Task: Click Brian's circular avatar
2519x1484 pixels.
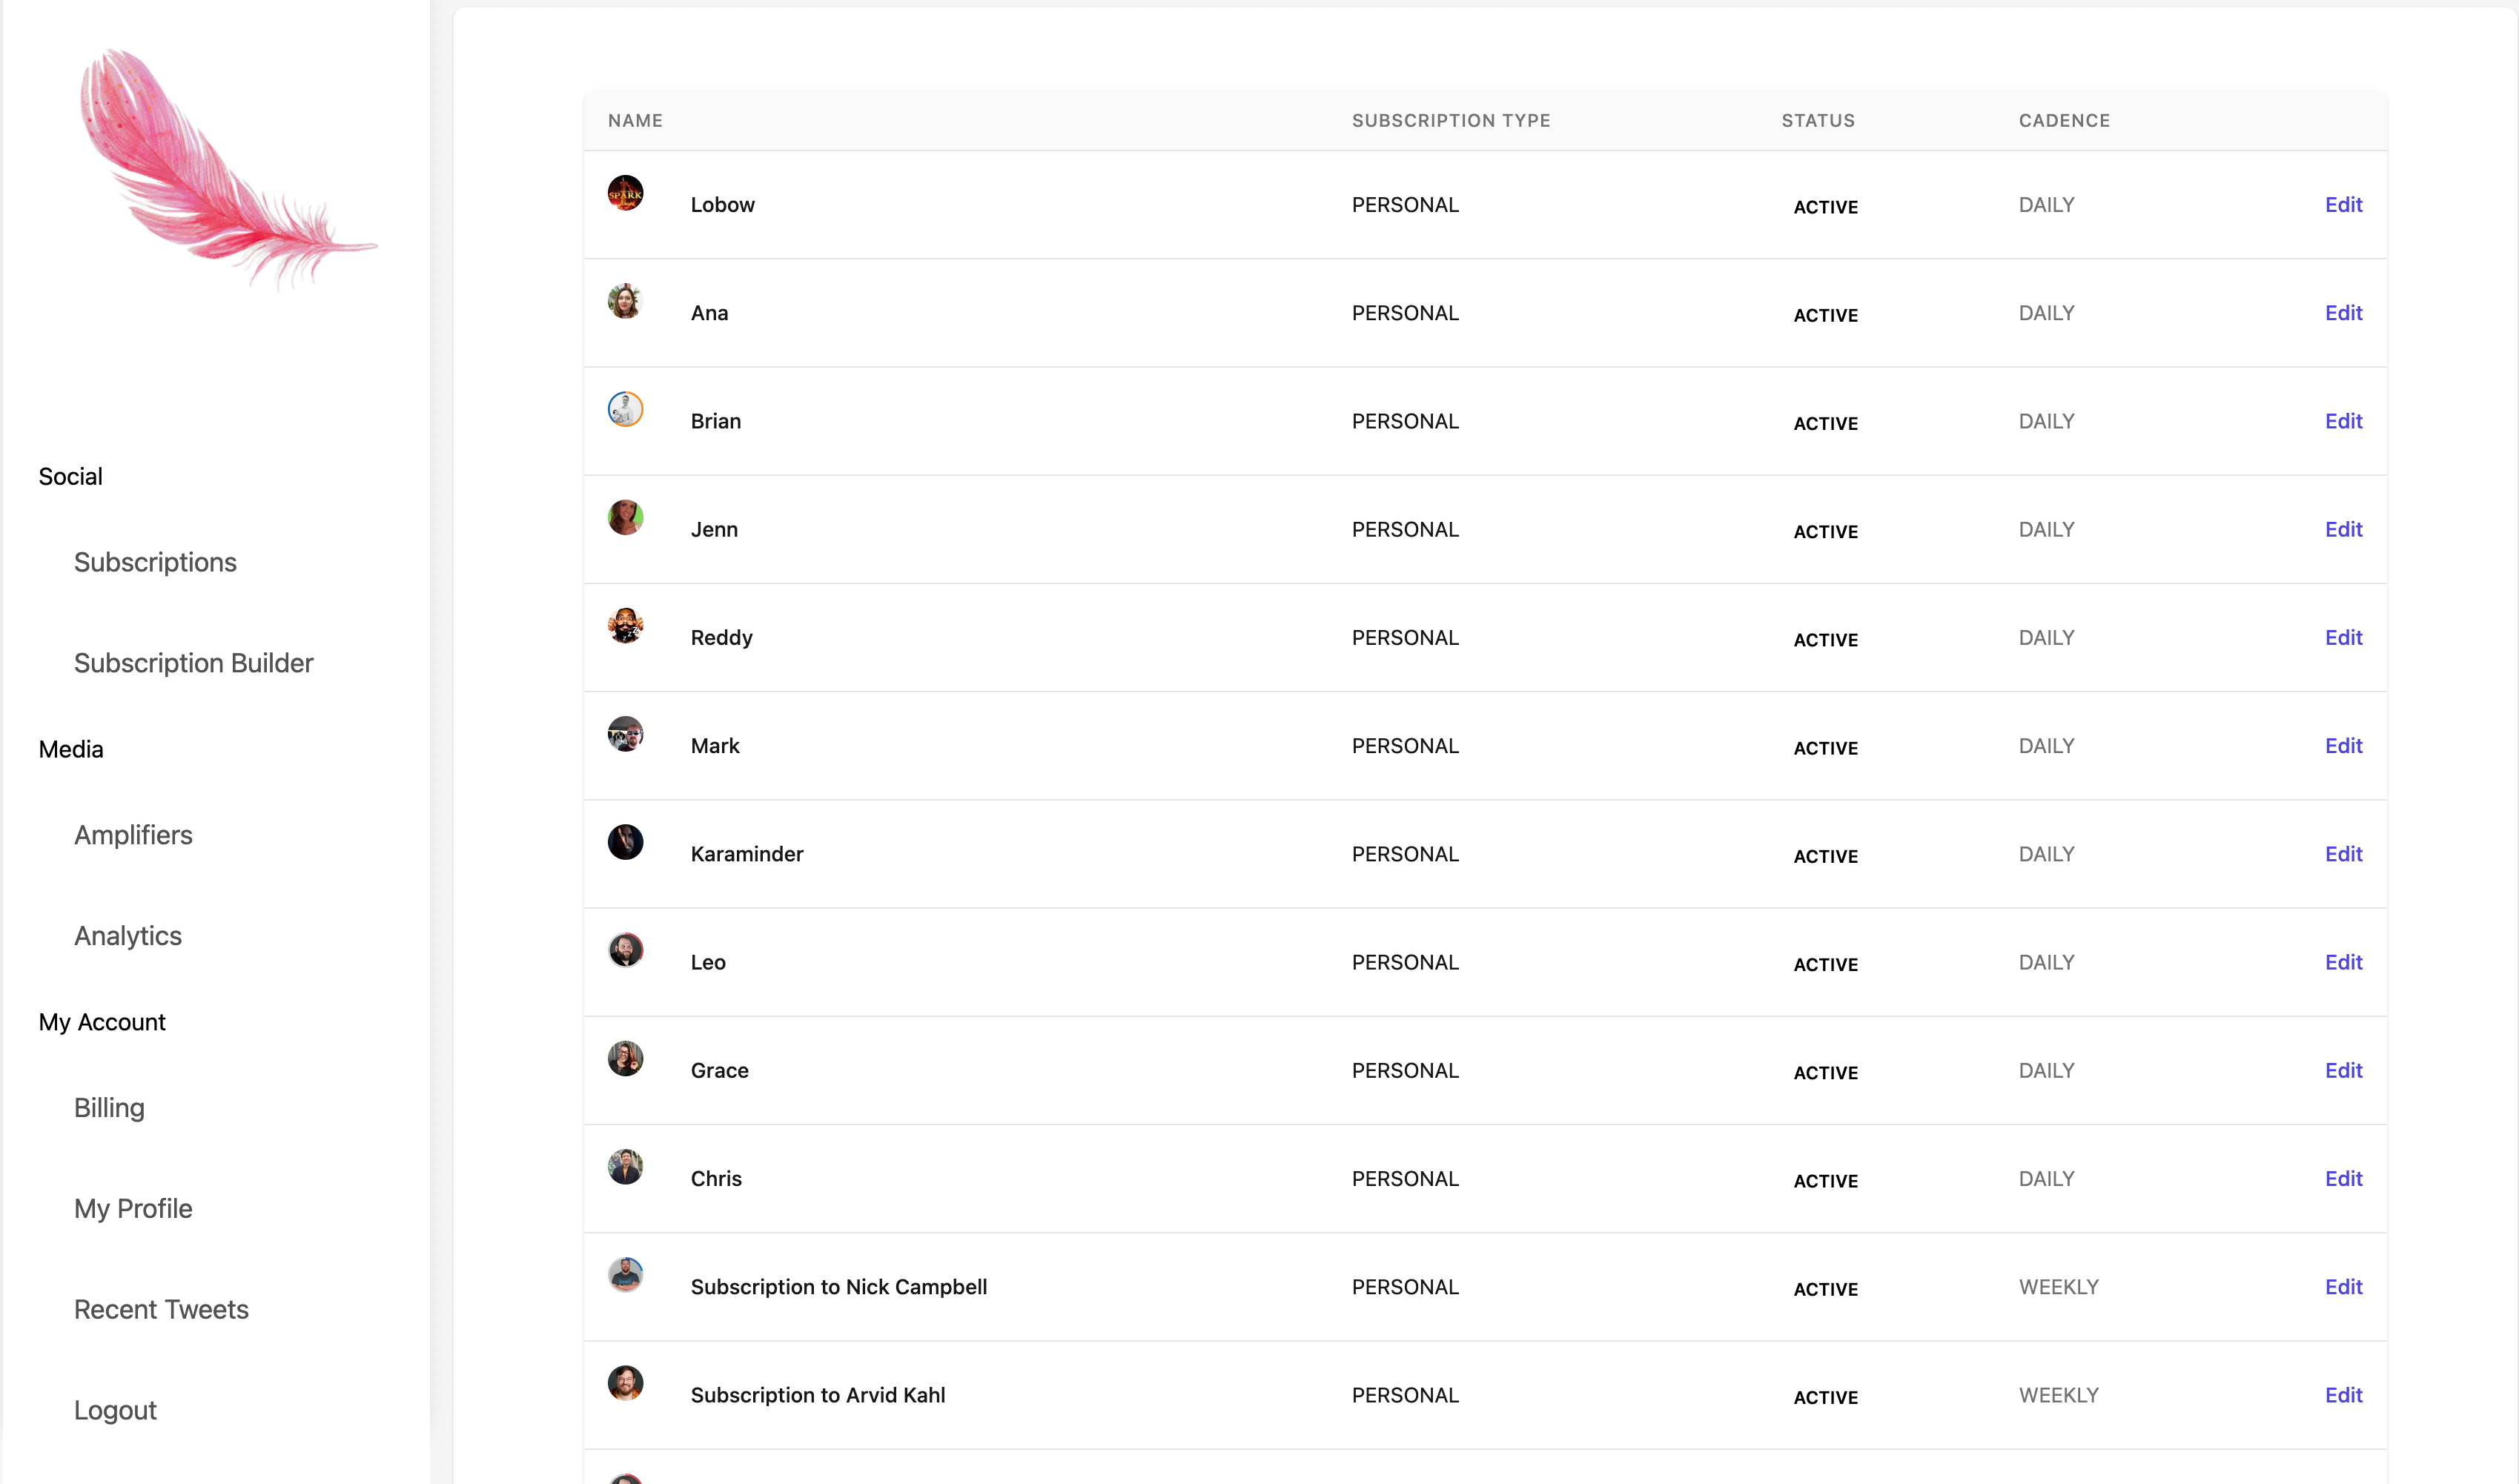Action: coord(625,409)
